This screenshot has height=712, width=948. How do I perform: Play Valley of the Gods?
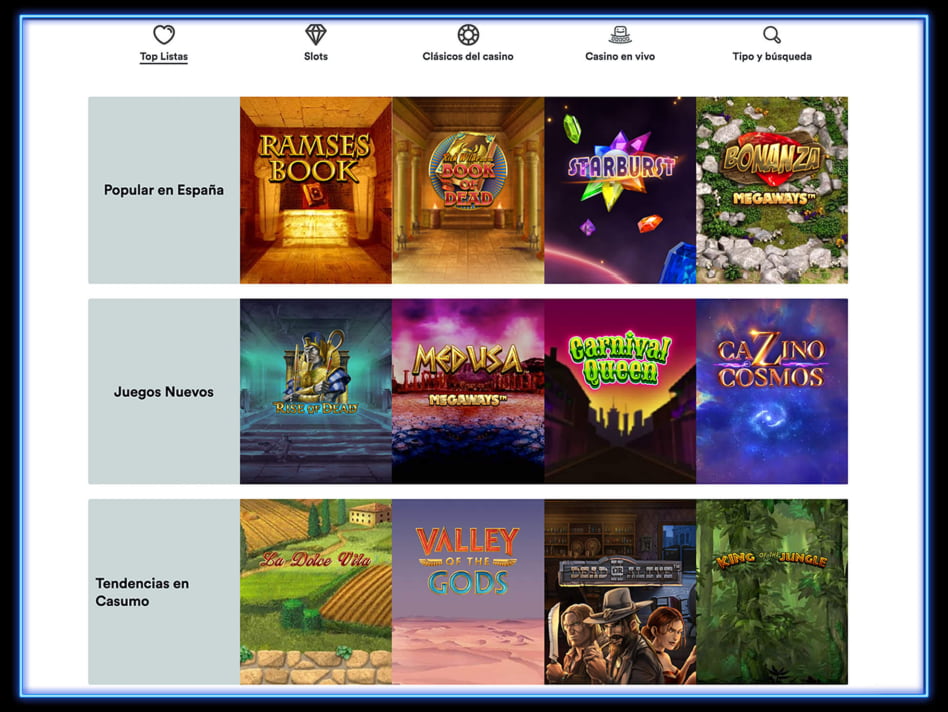point(468,592)
